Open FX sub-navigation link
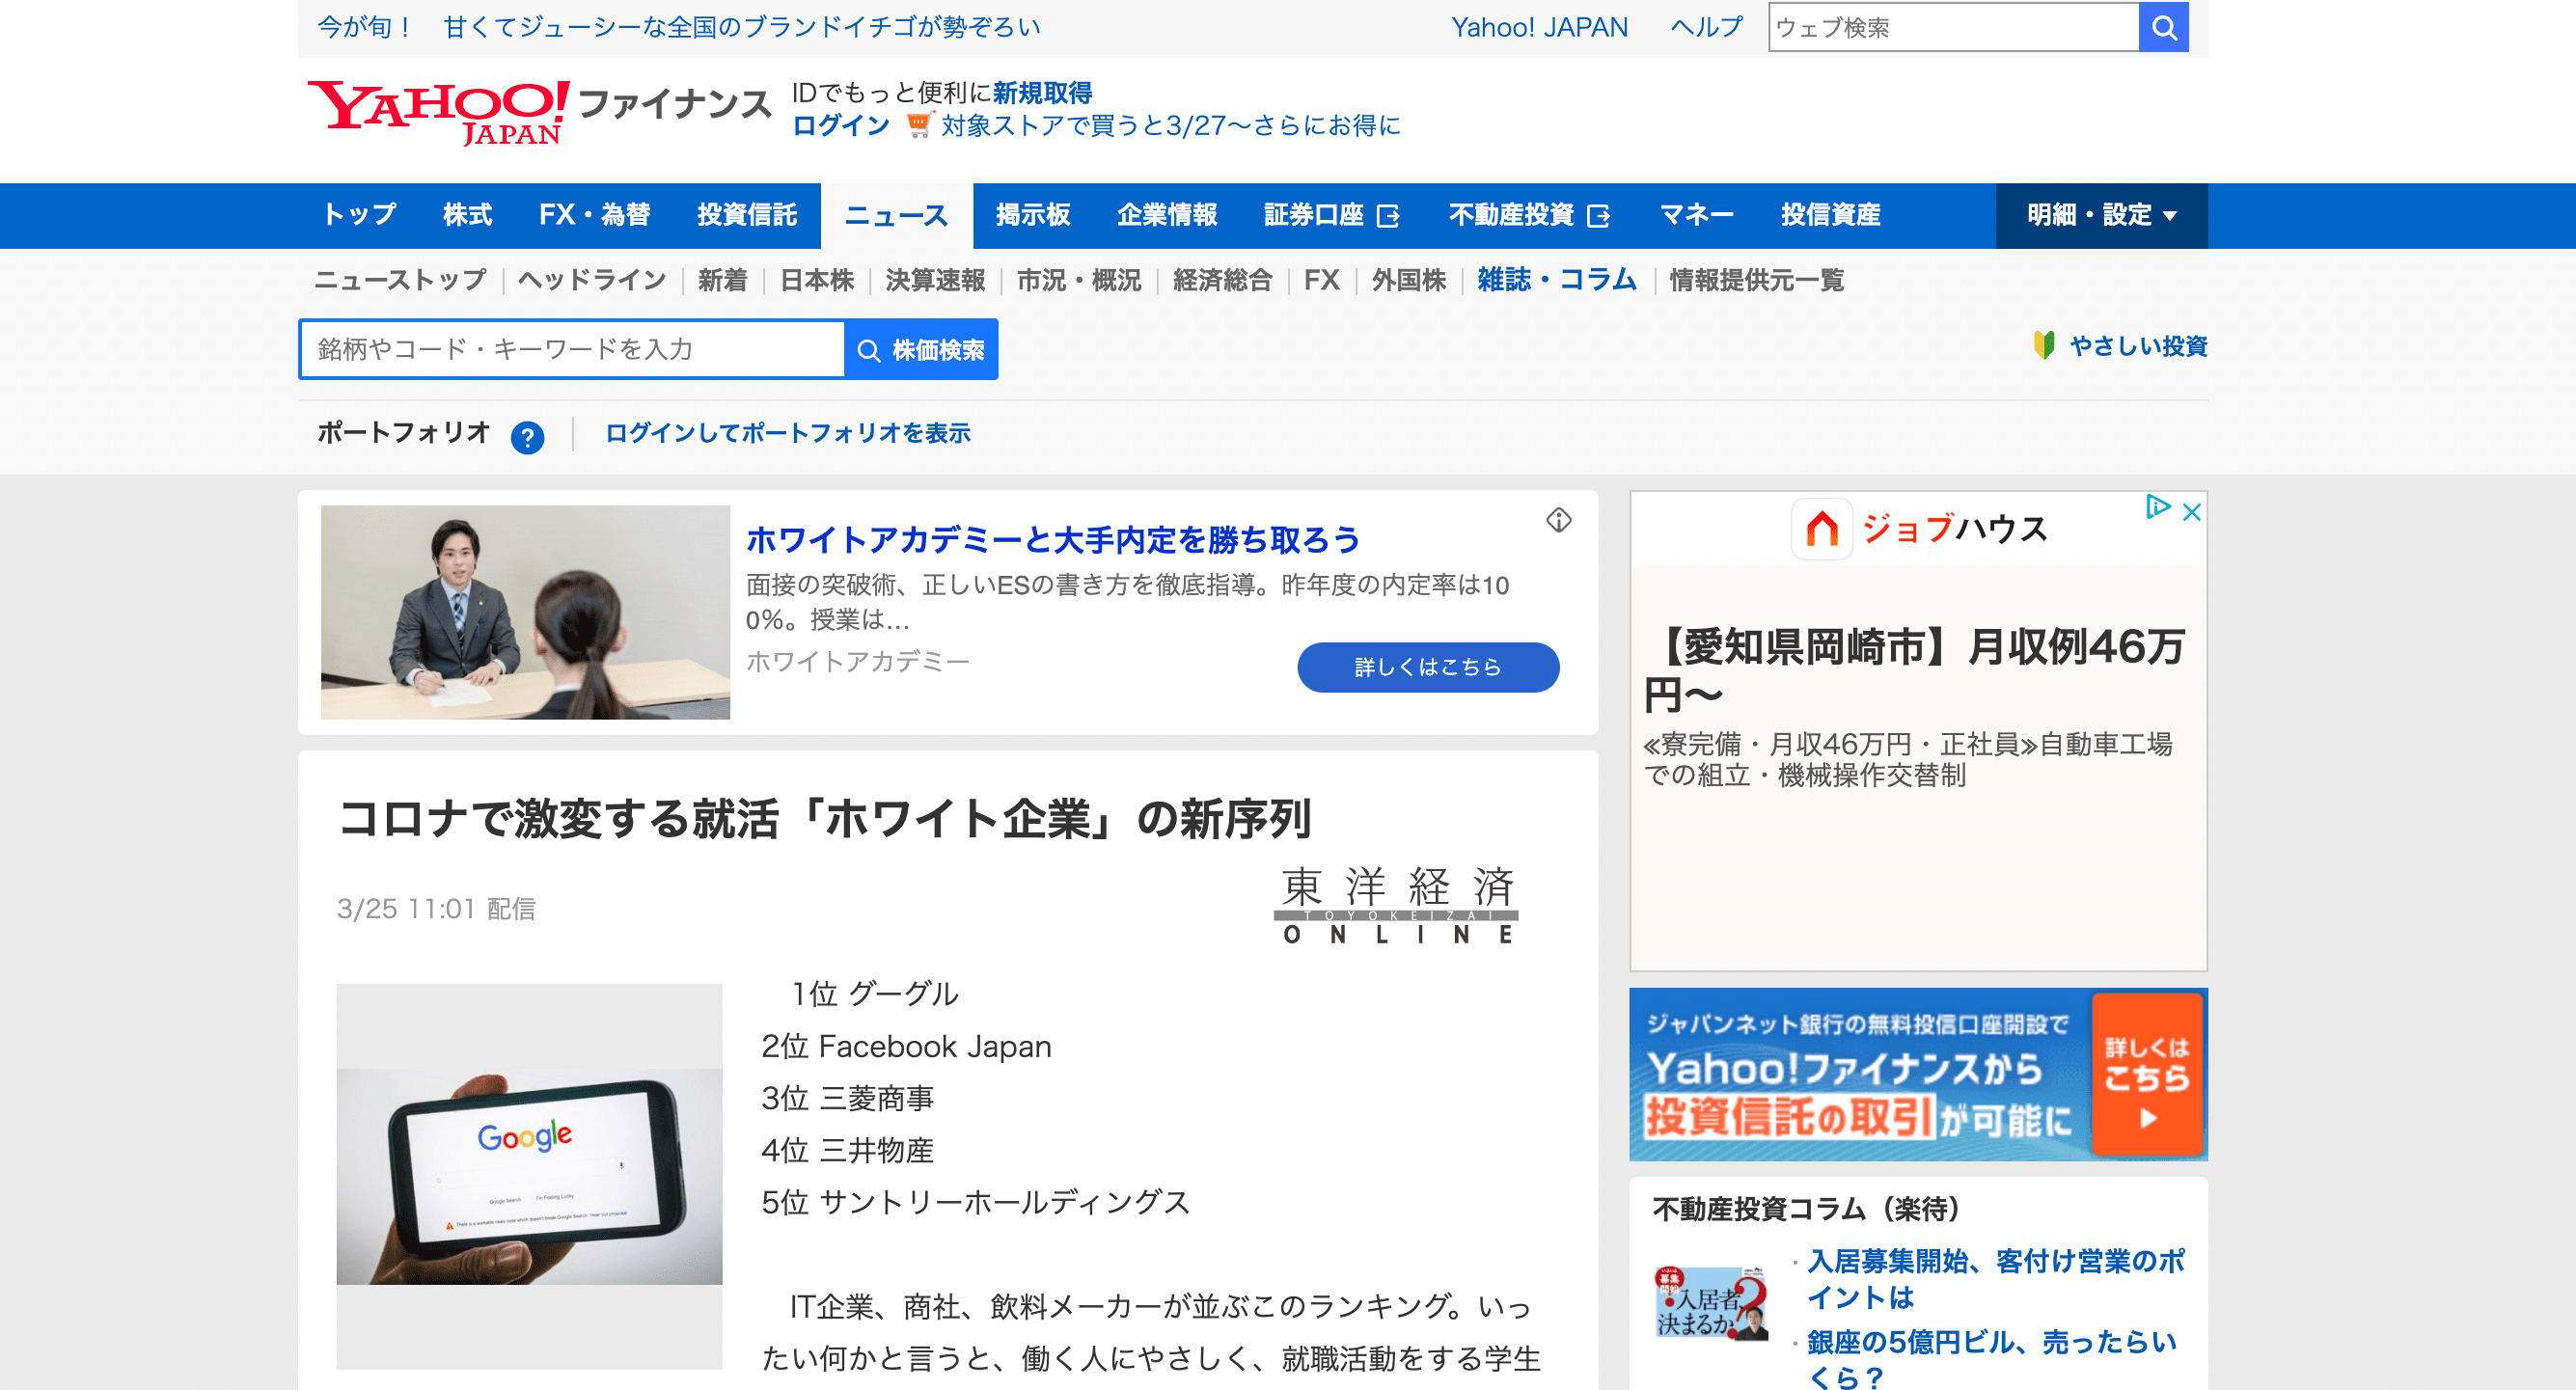The width and height of the screenshot is (2576, 1390). pyautogui.click(x=1321, y=280)
